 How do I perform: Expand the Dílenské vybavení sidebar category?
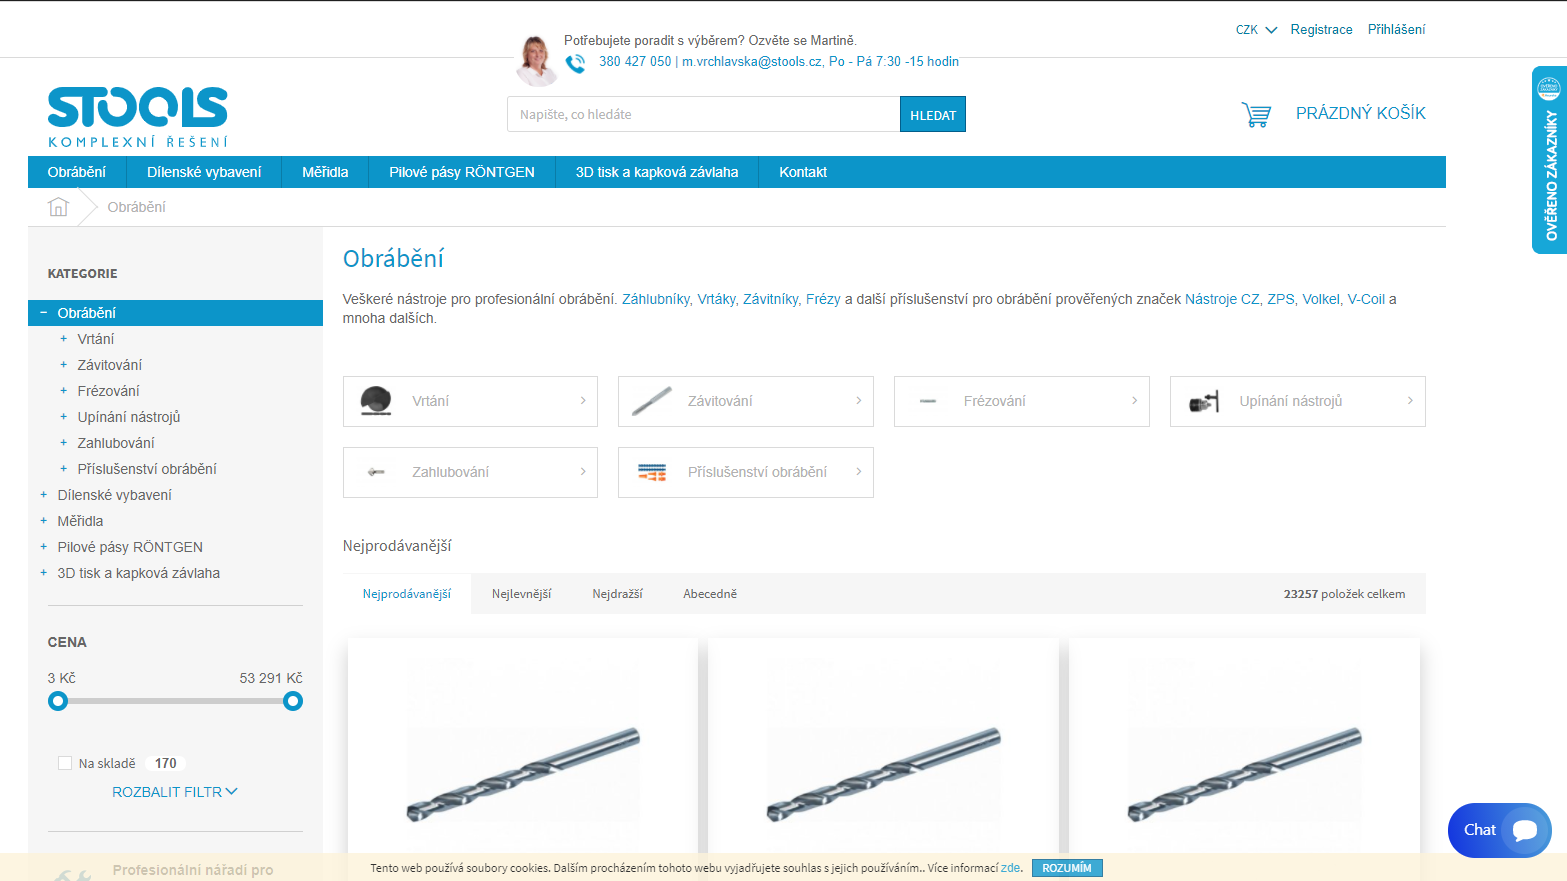43,495
